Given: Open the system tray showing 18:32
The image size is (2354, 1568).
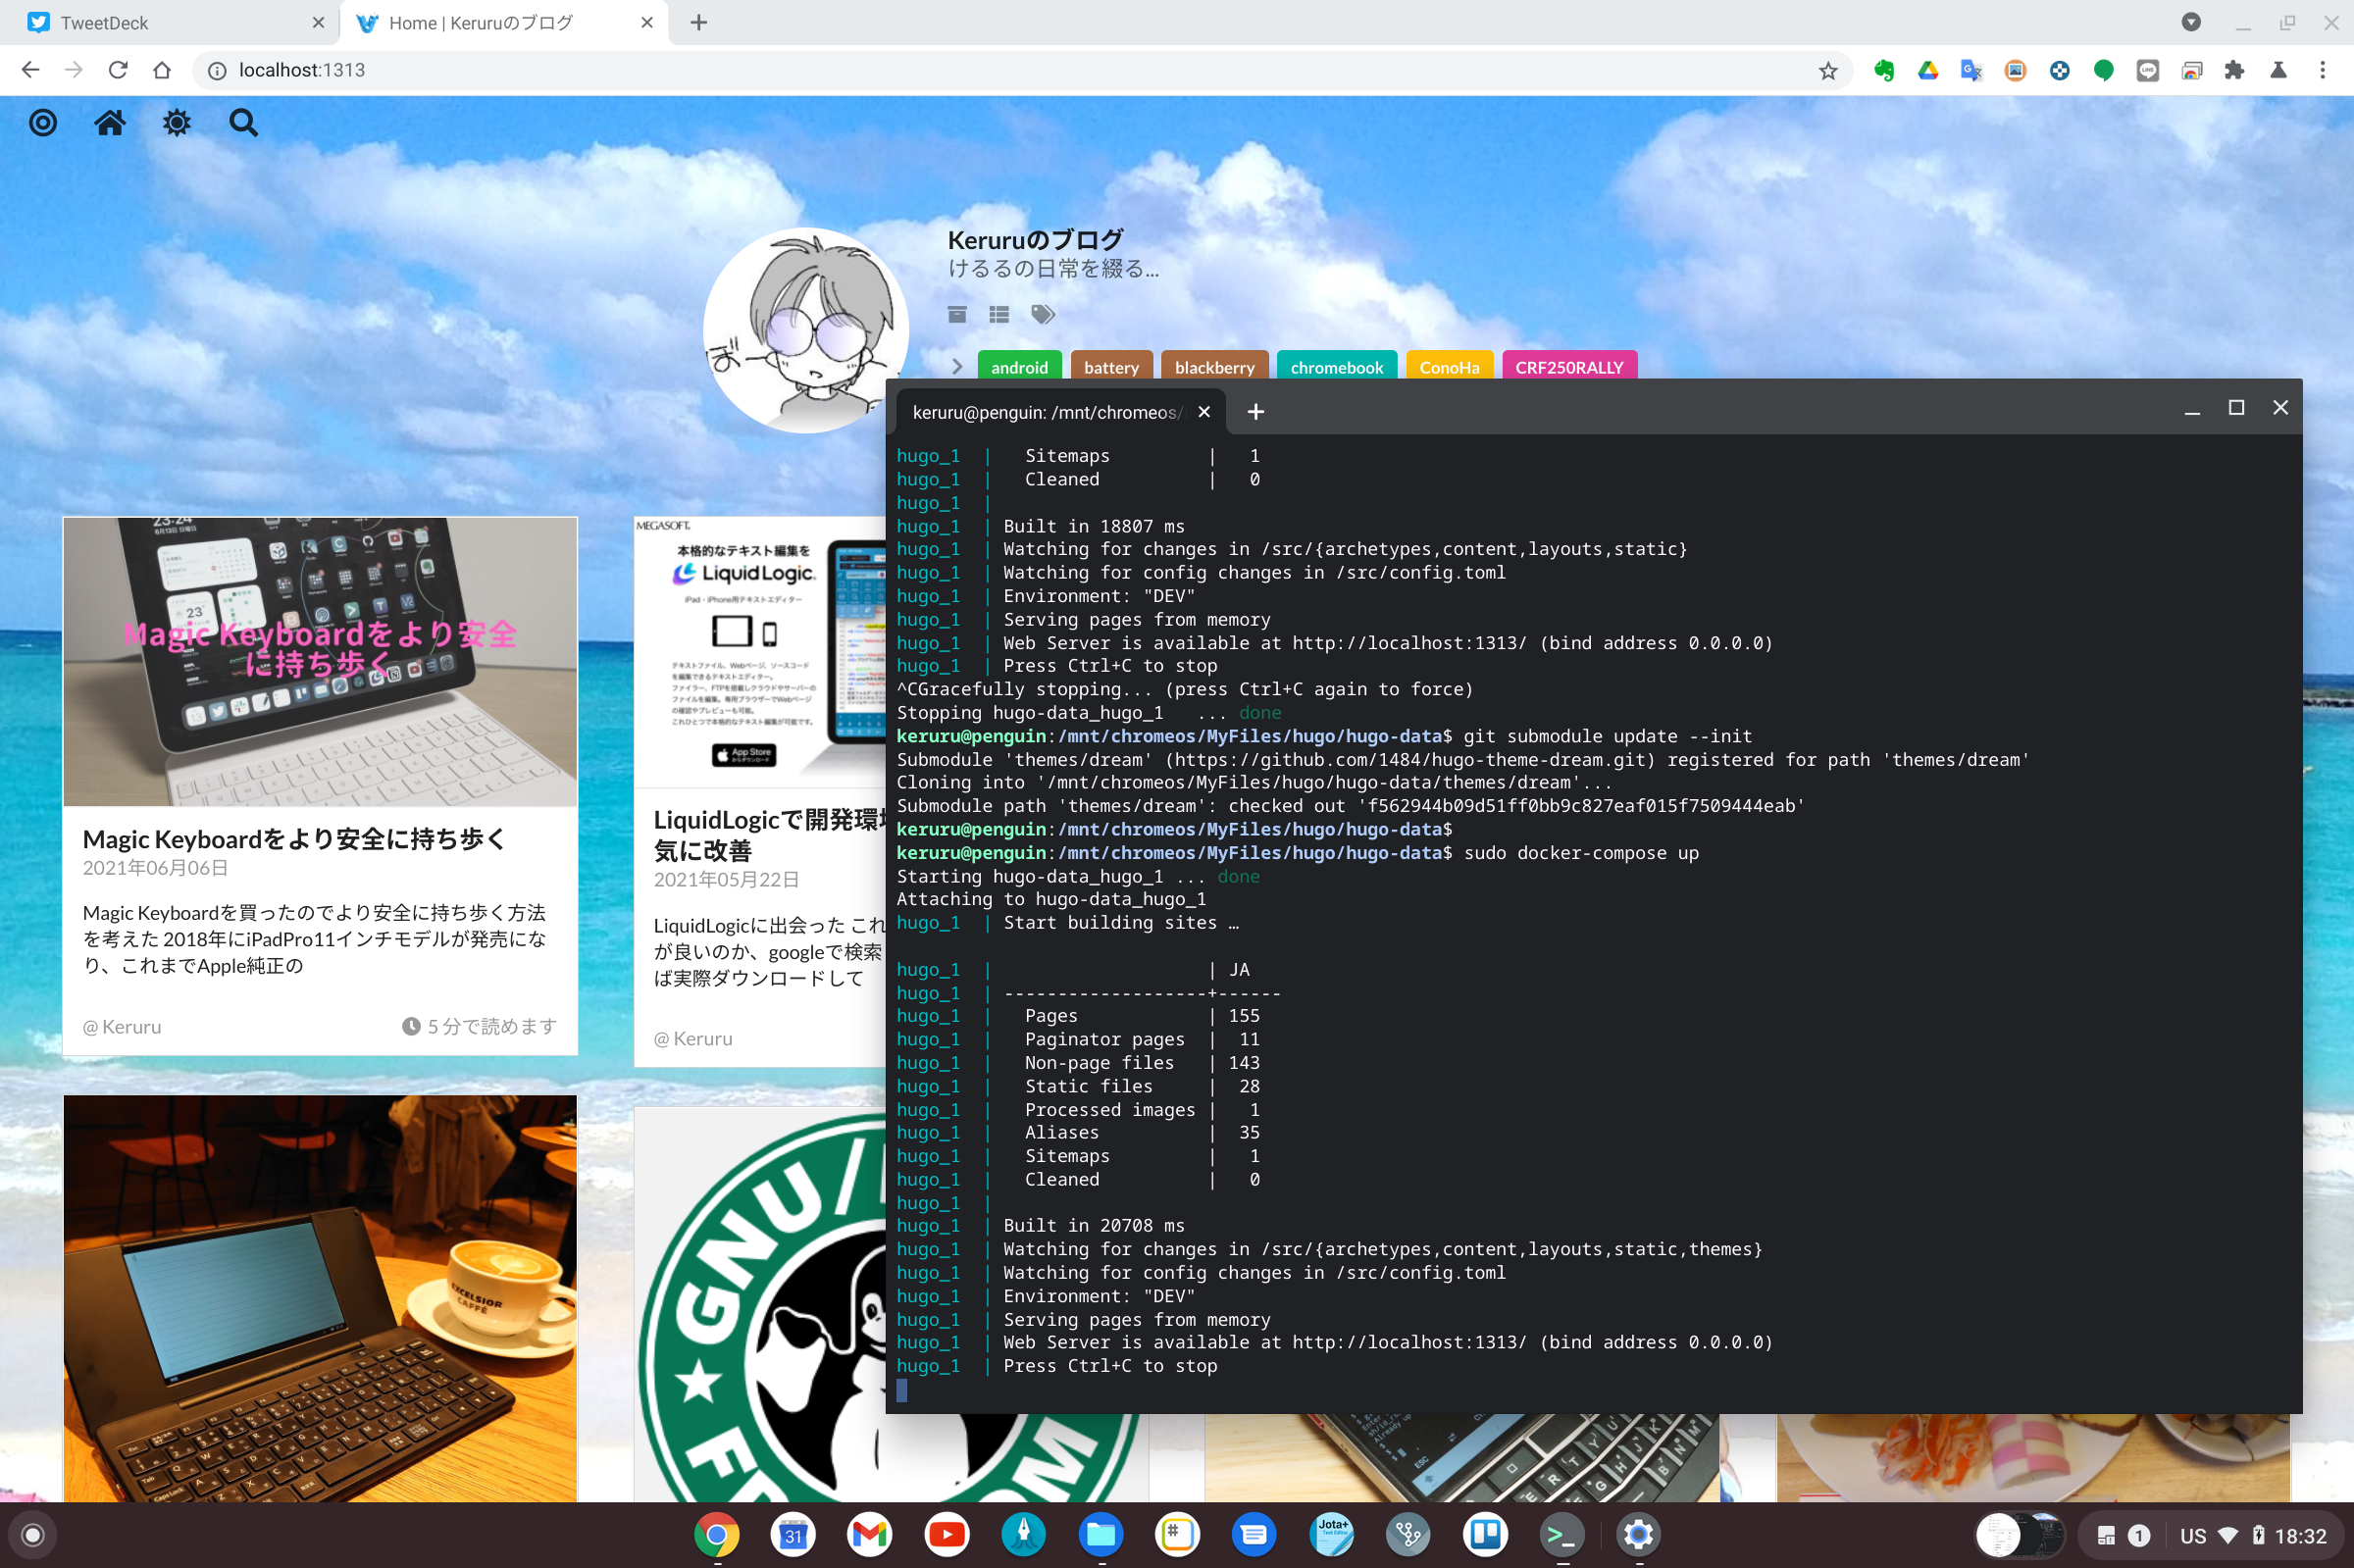Looking at the screenshot, I should click(2254, 1535).
